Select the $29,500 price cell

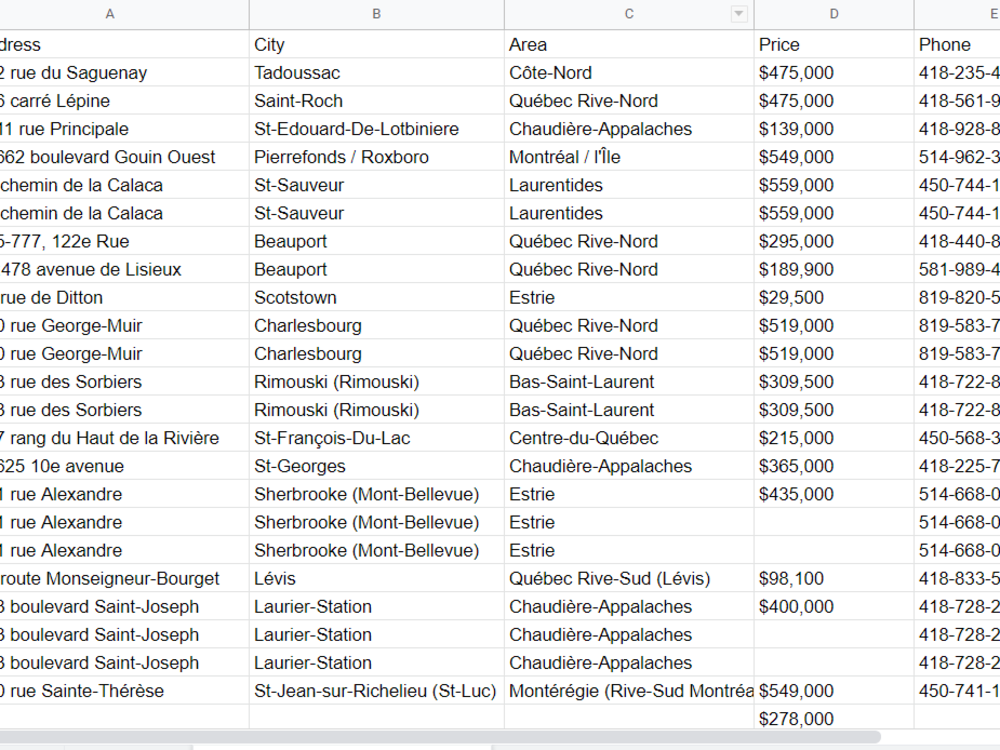(834, 297)
